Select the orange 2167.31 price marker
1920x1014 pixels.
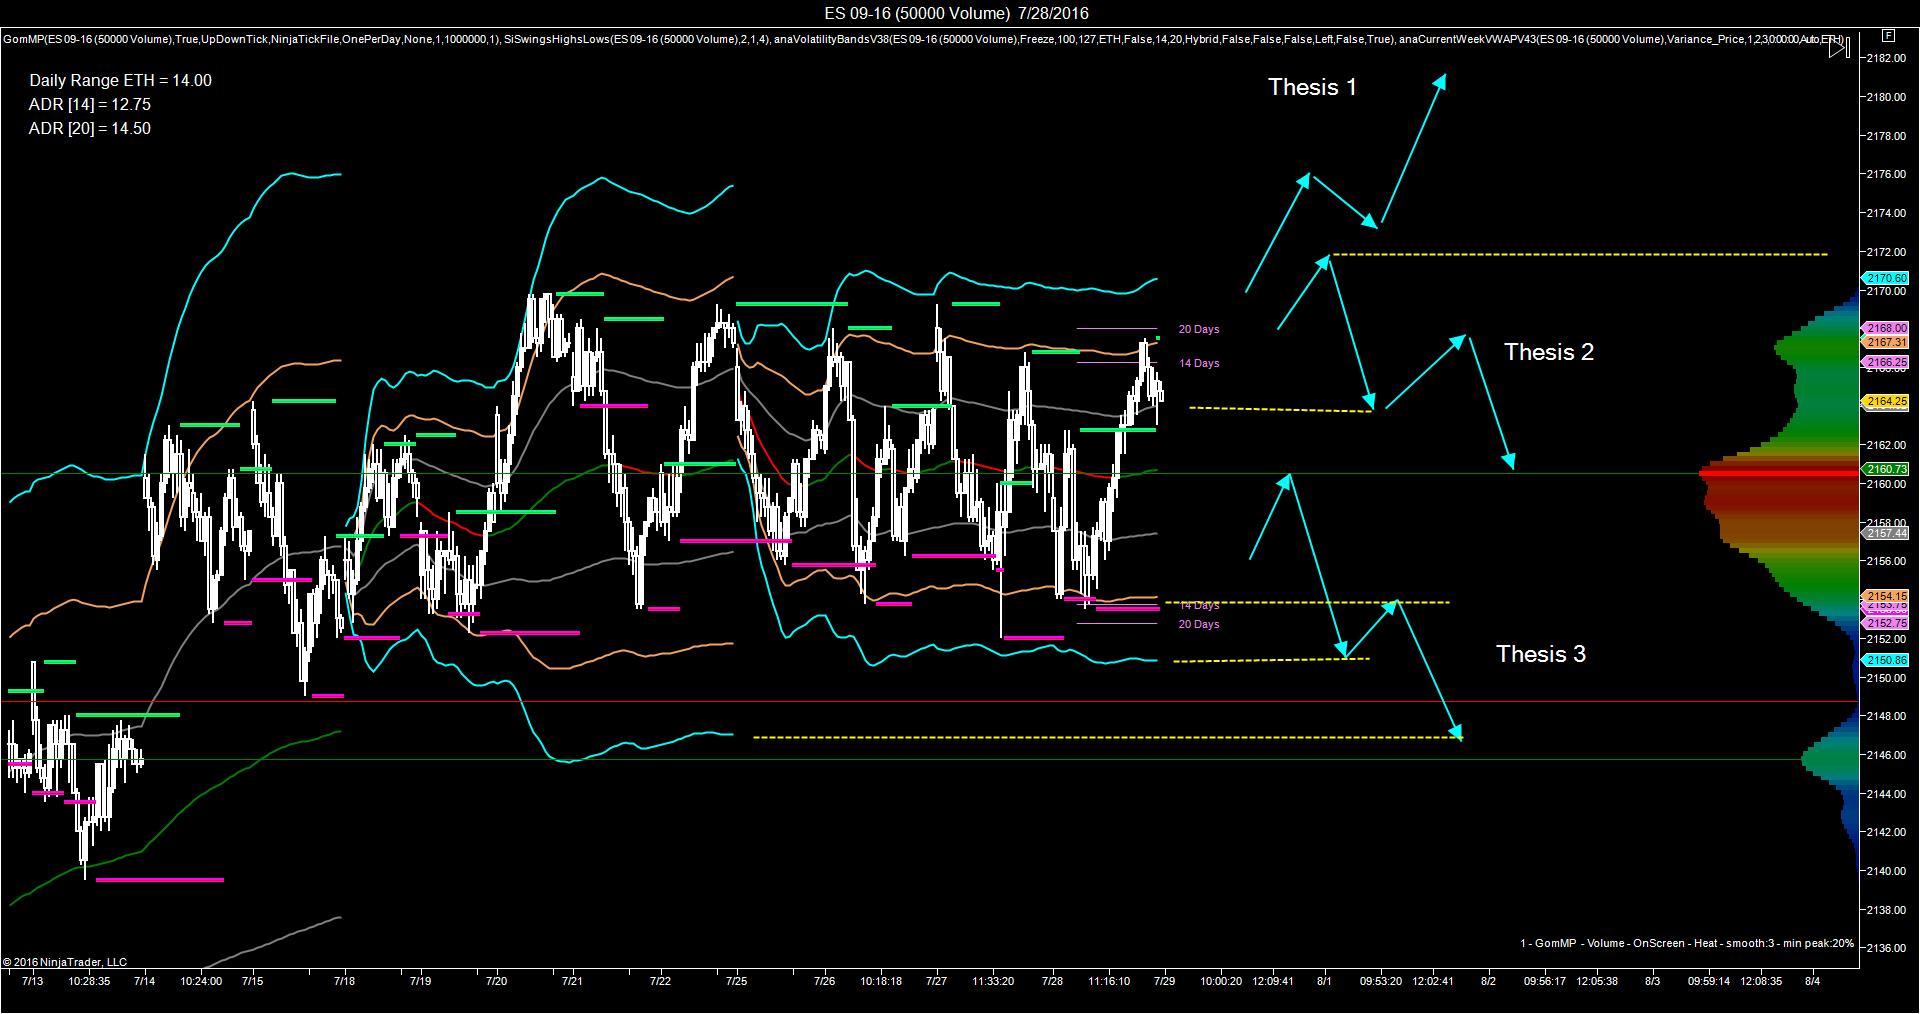coord(1886,342)
